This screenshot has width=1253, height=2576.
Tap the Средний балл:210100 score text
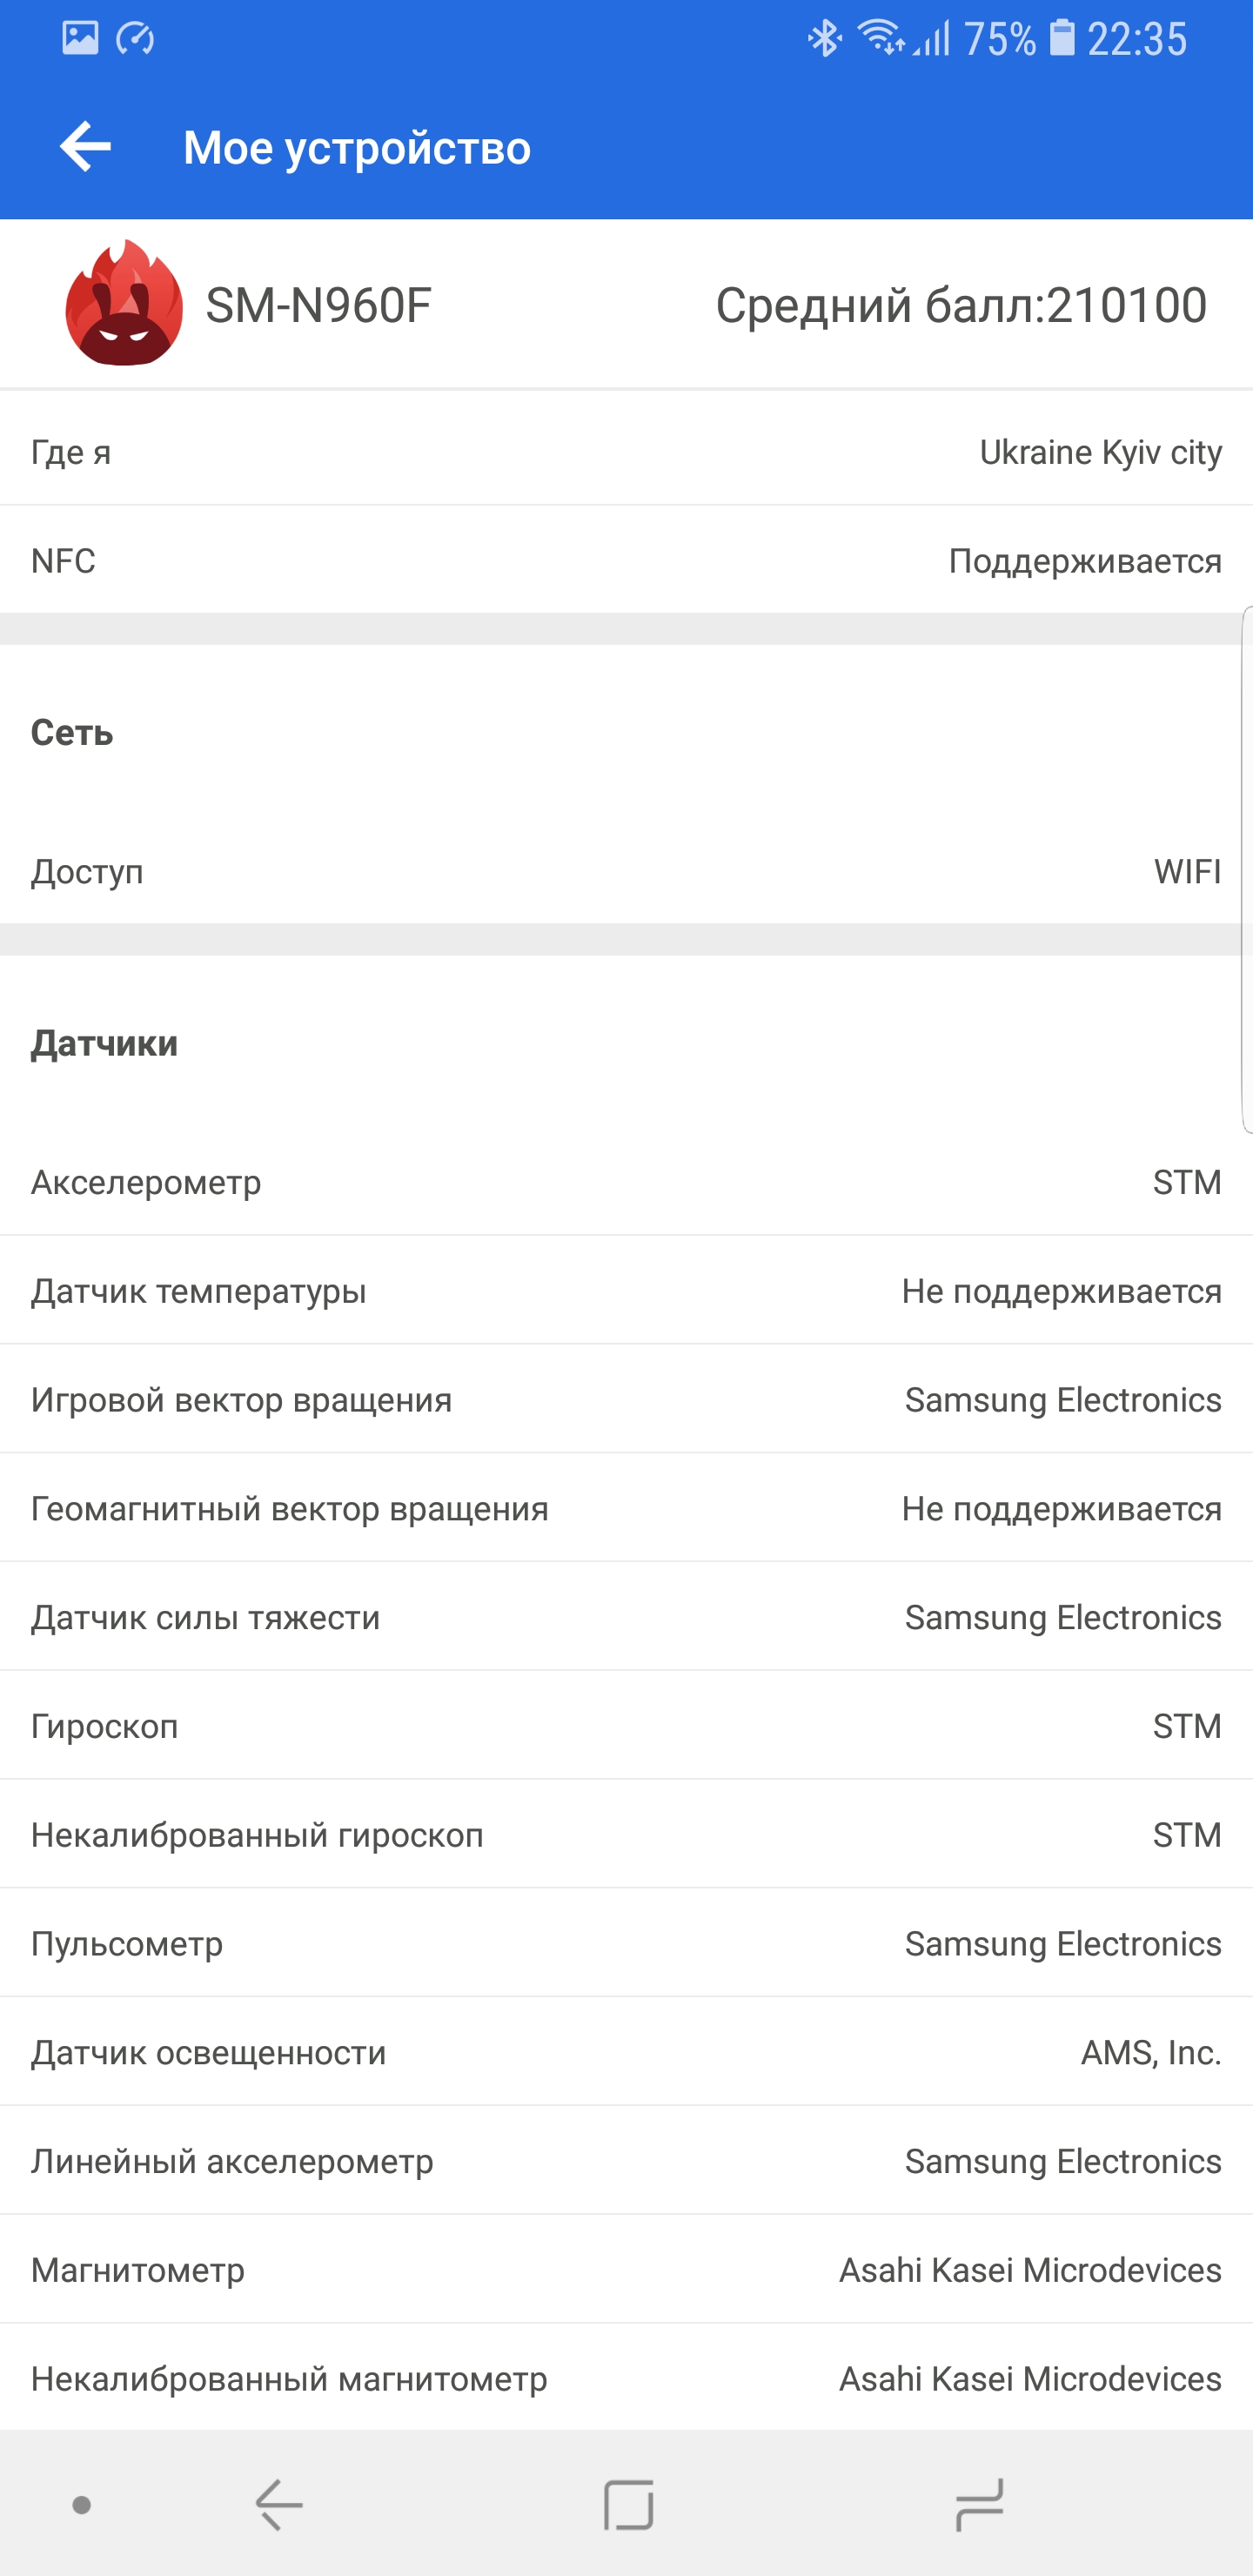coord(960,305)
